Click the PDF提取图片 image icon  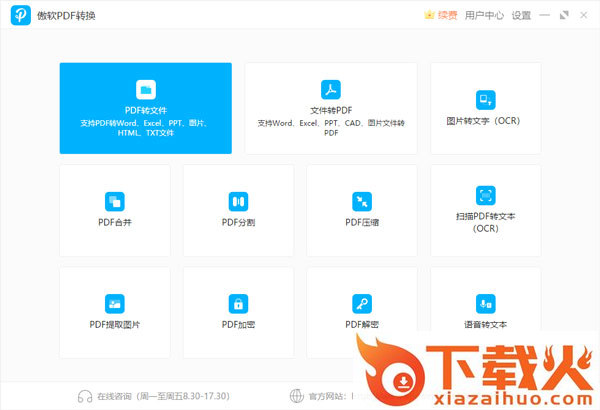click(x=114, y=304)
